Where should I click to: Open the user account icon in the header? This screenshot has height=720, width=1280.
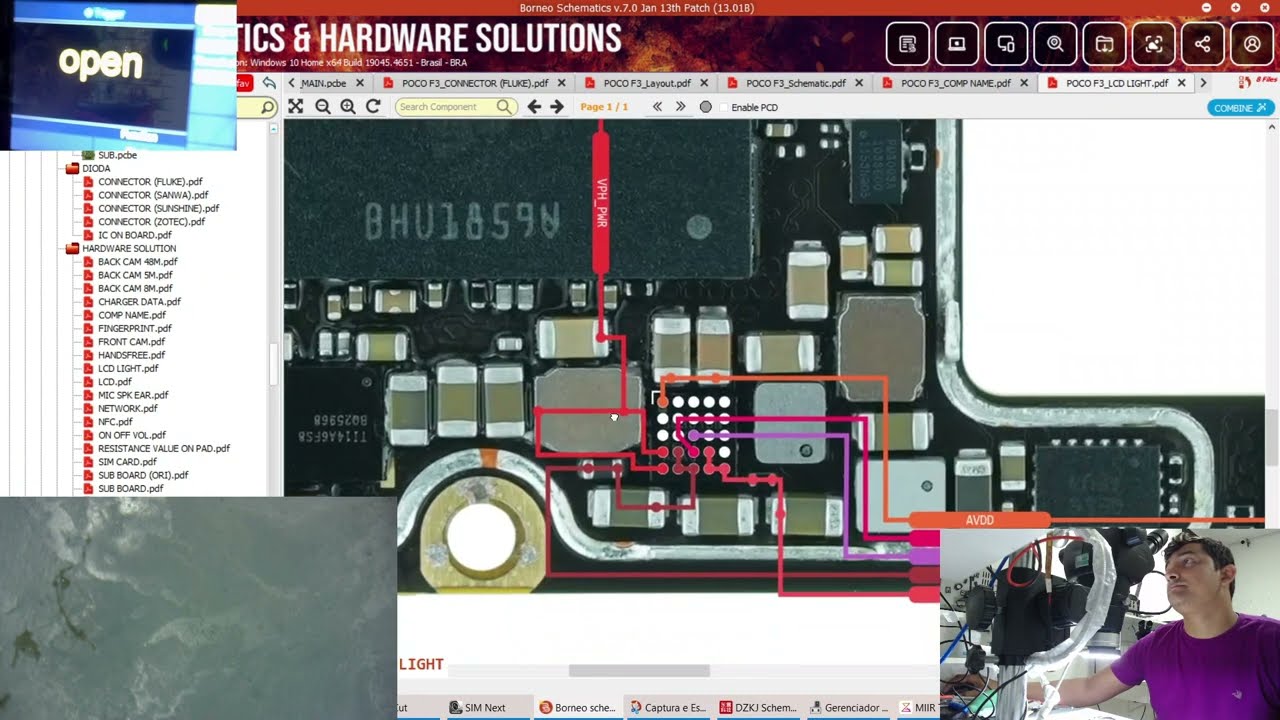point(1252,44)
